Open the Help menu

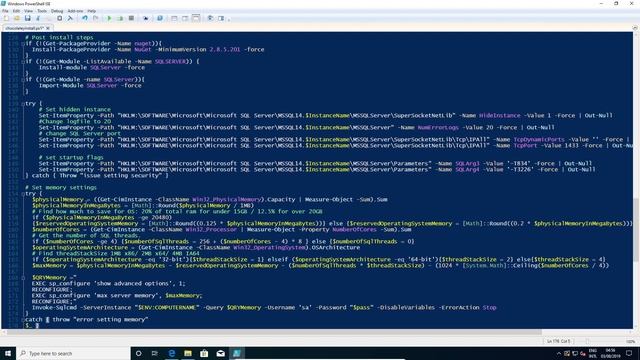[92, 11]
